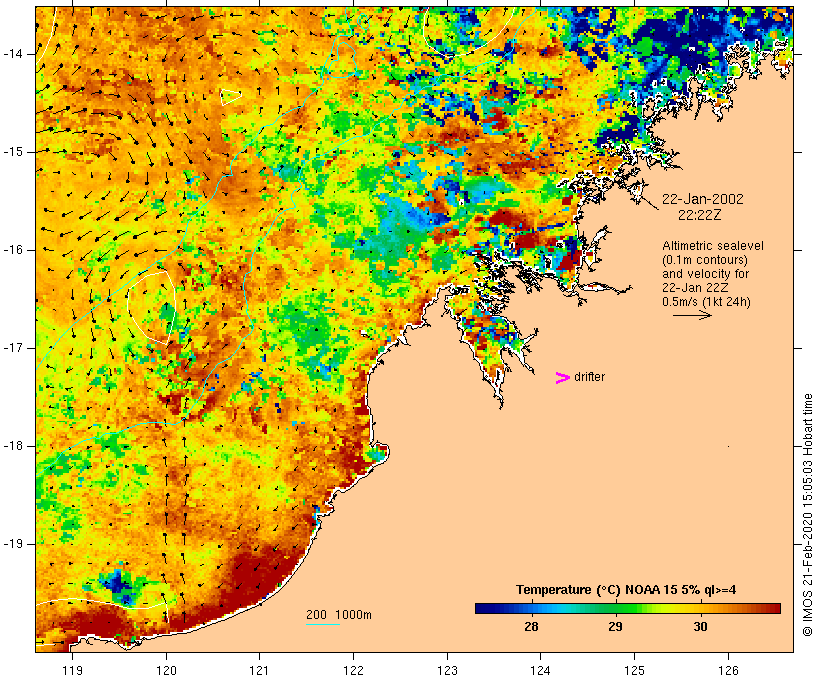Click the '120' longitude axis label

pos(166,670)
